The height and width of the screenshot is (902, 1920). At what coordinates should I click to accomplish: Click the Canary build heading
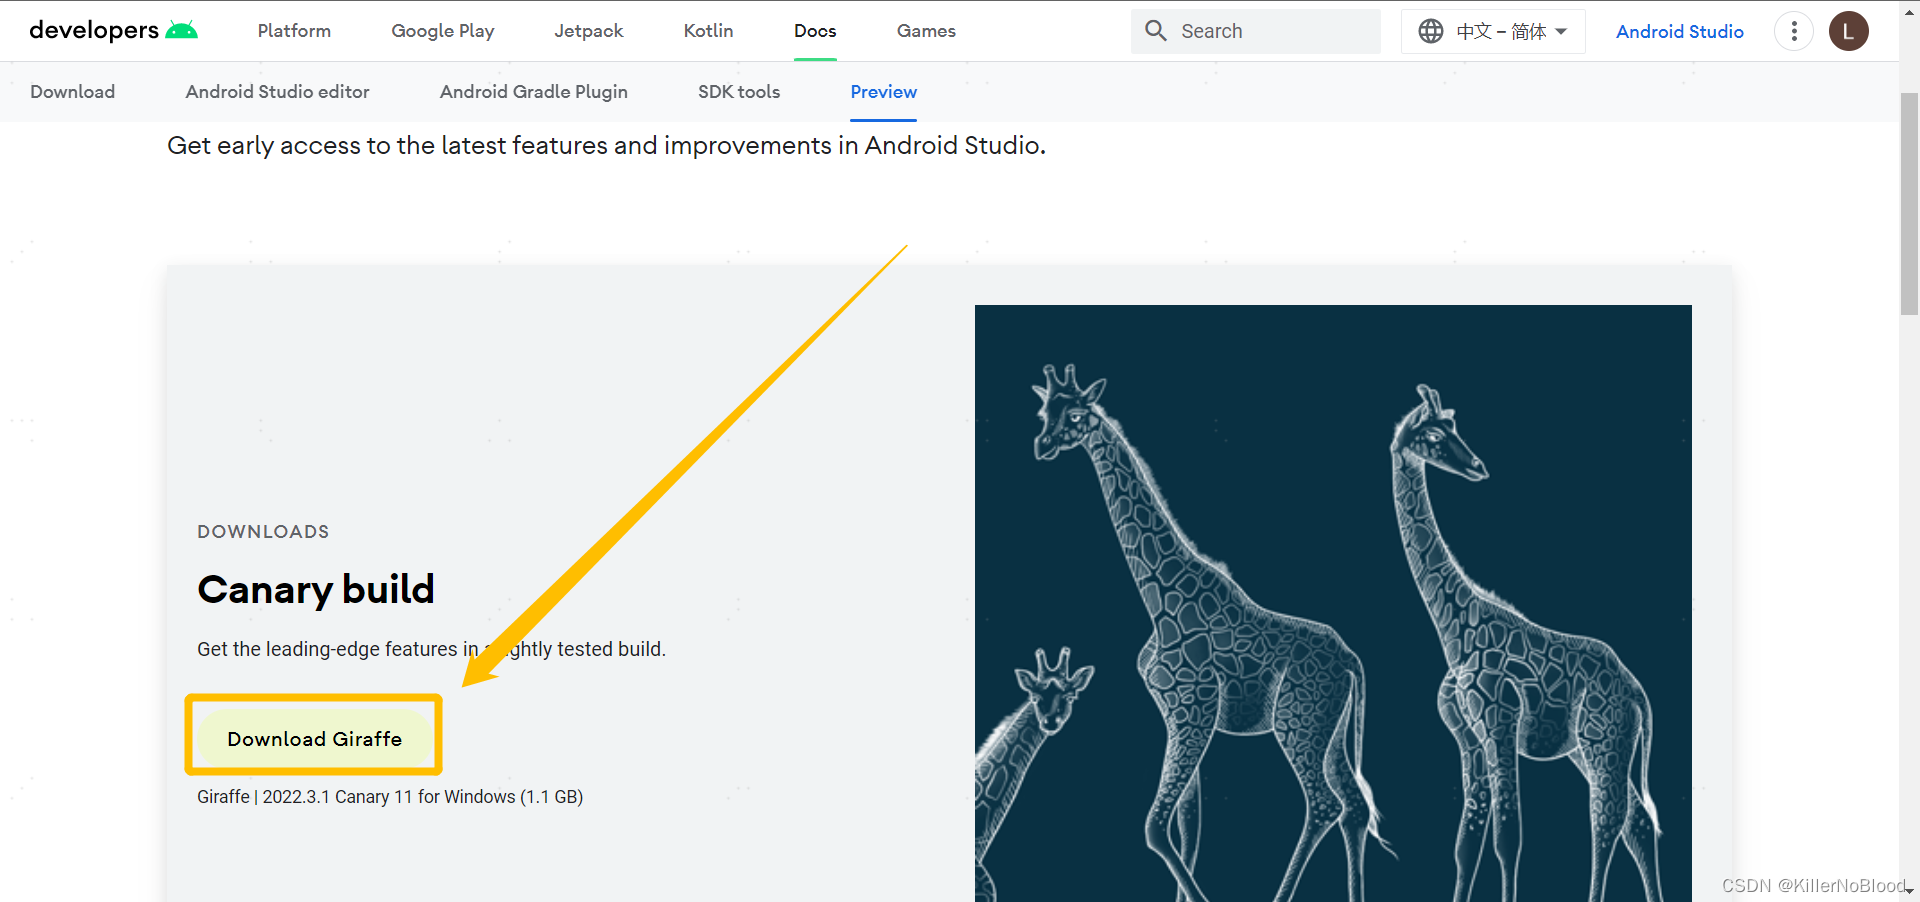tap(316, 589)
